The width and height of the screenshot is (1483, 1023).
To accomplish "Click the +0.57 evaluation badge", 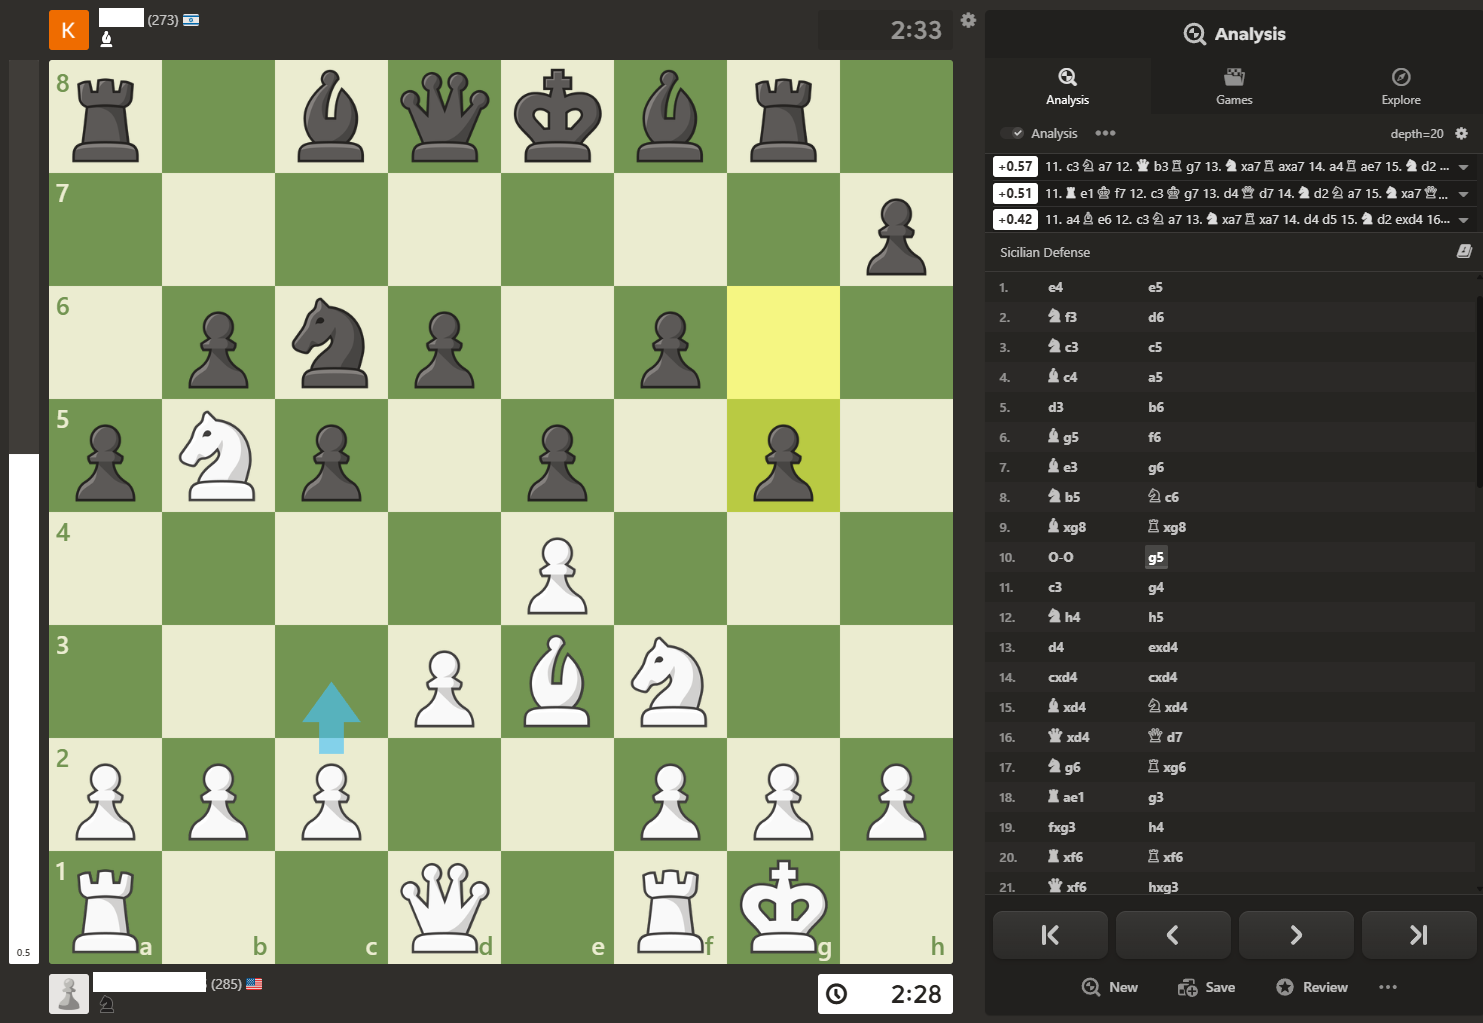I will click(1015, 167).
